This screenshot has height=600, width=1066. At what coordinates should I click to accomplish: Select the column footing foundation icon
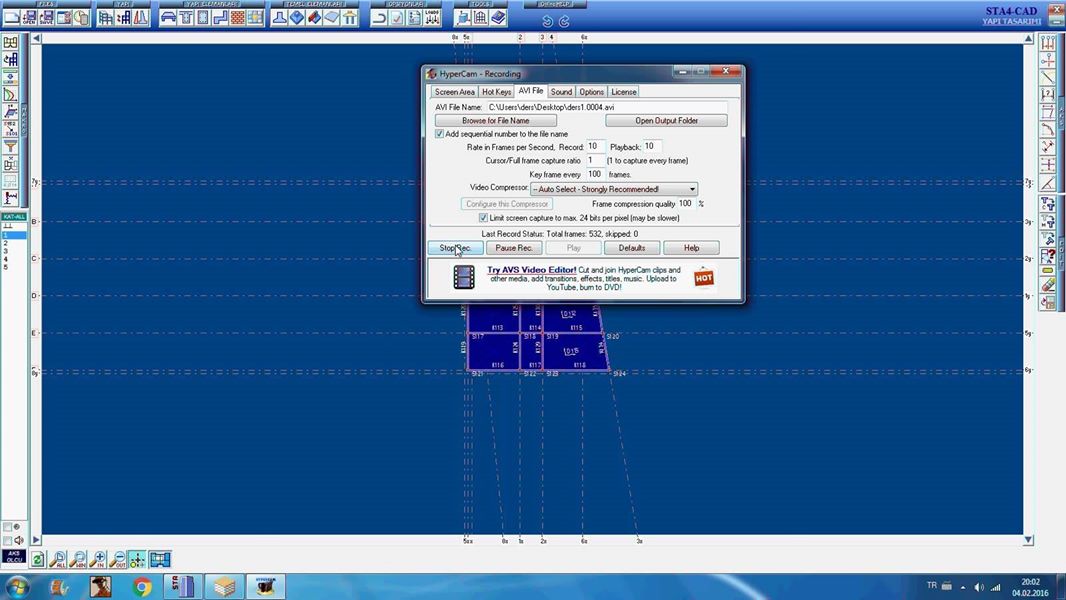279,18
